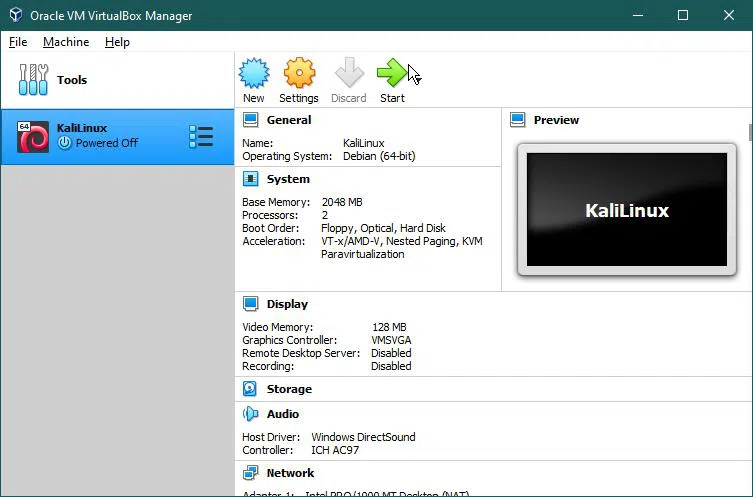Open the Network settings header link
753x497 pixels.
(x=291, y=473)
